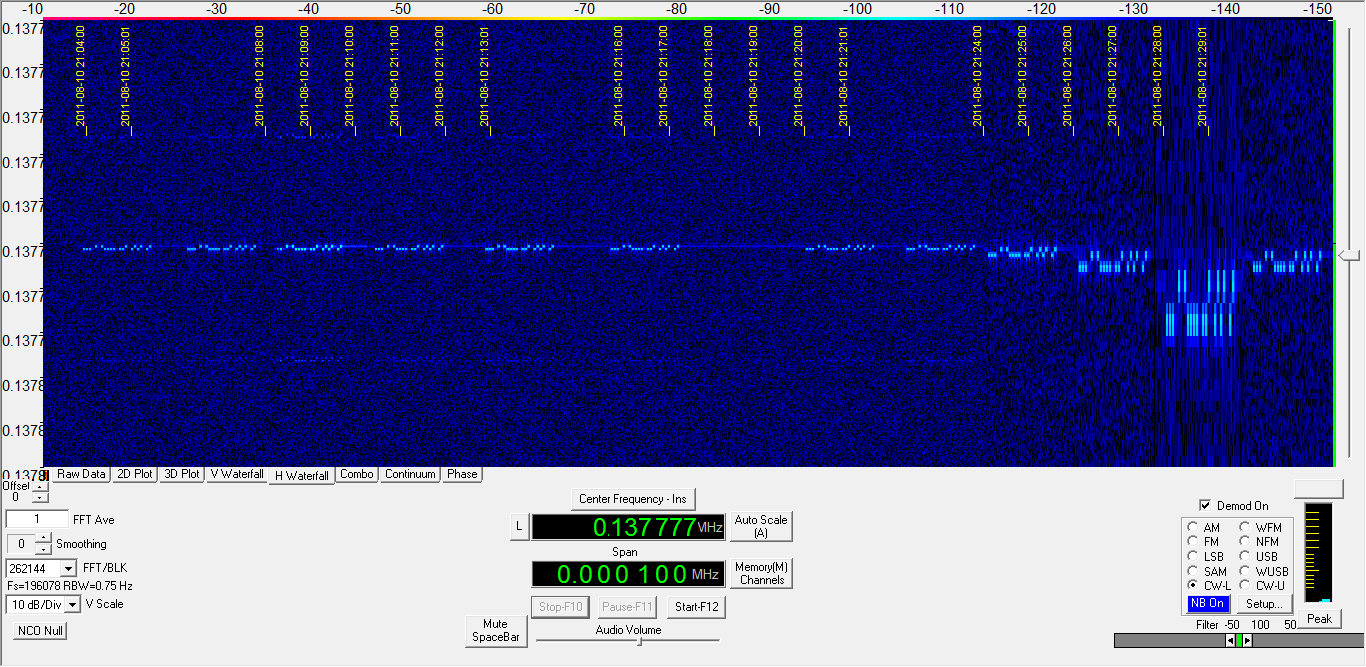Click the Start-F12 button
The height and width of the screenshot is (667, 1366).
point(695,606)
